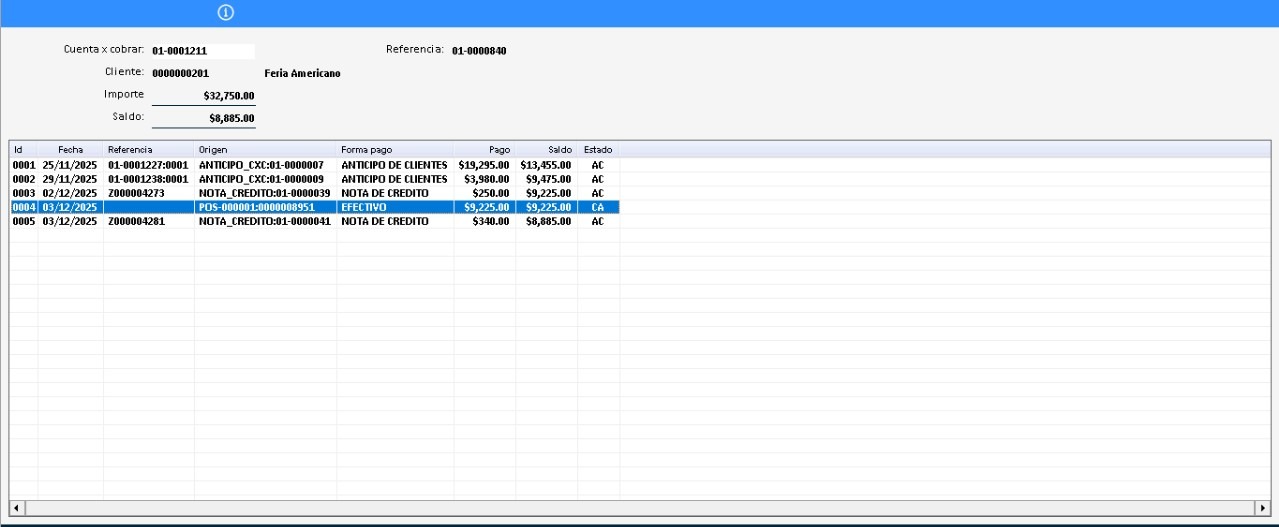Image resolution: width=1279 pixels, height=527 pixels.
Task: Sort table by Fecha column header
Action: [70, 149]
